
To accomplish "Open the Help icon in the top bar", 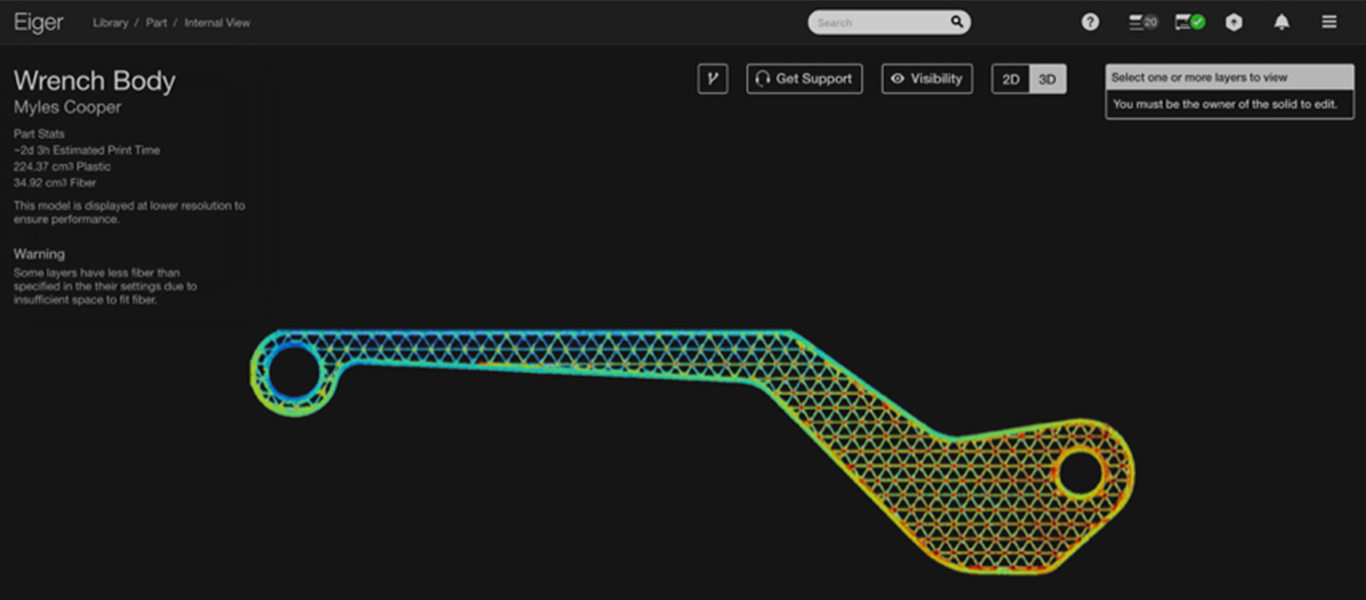I will (1089, 21).
